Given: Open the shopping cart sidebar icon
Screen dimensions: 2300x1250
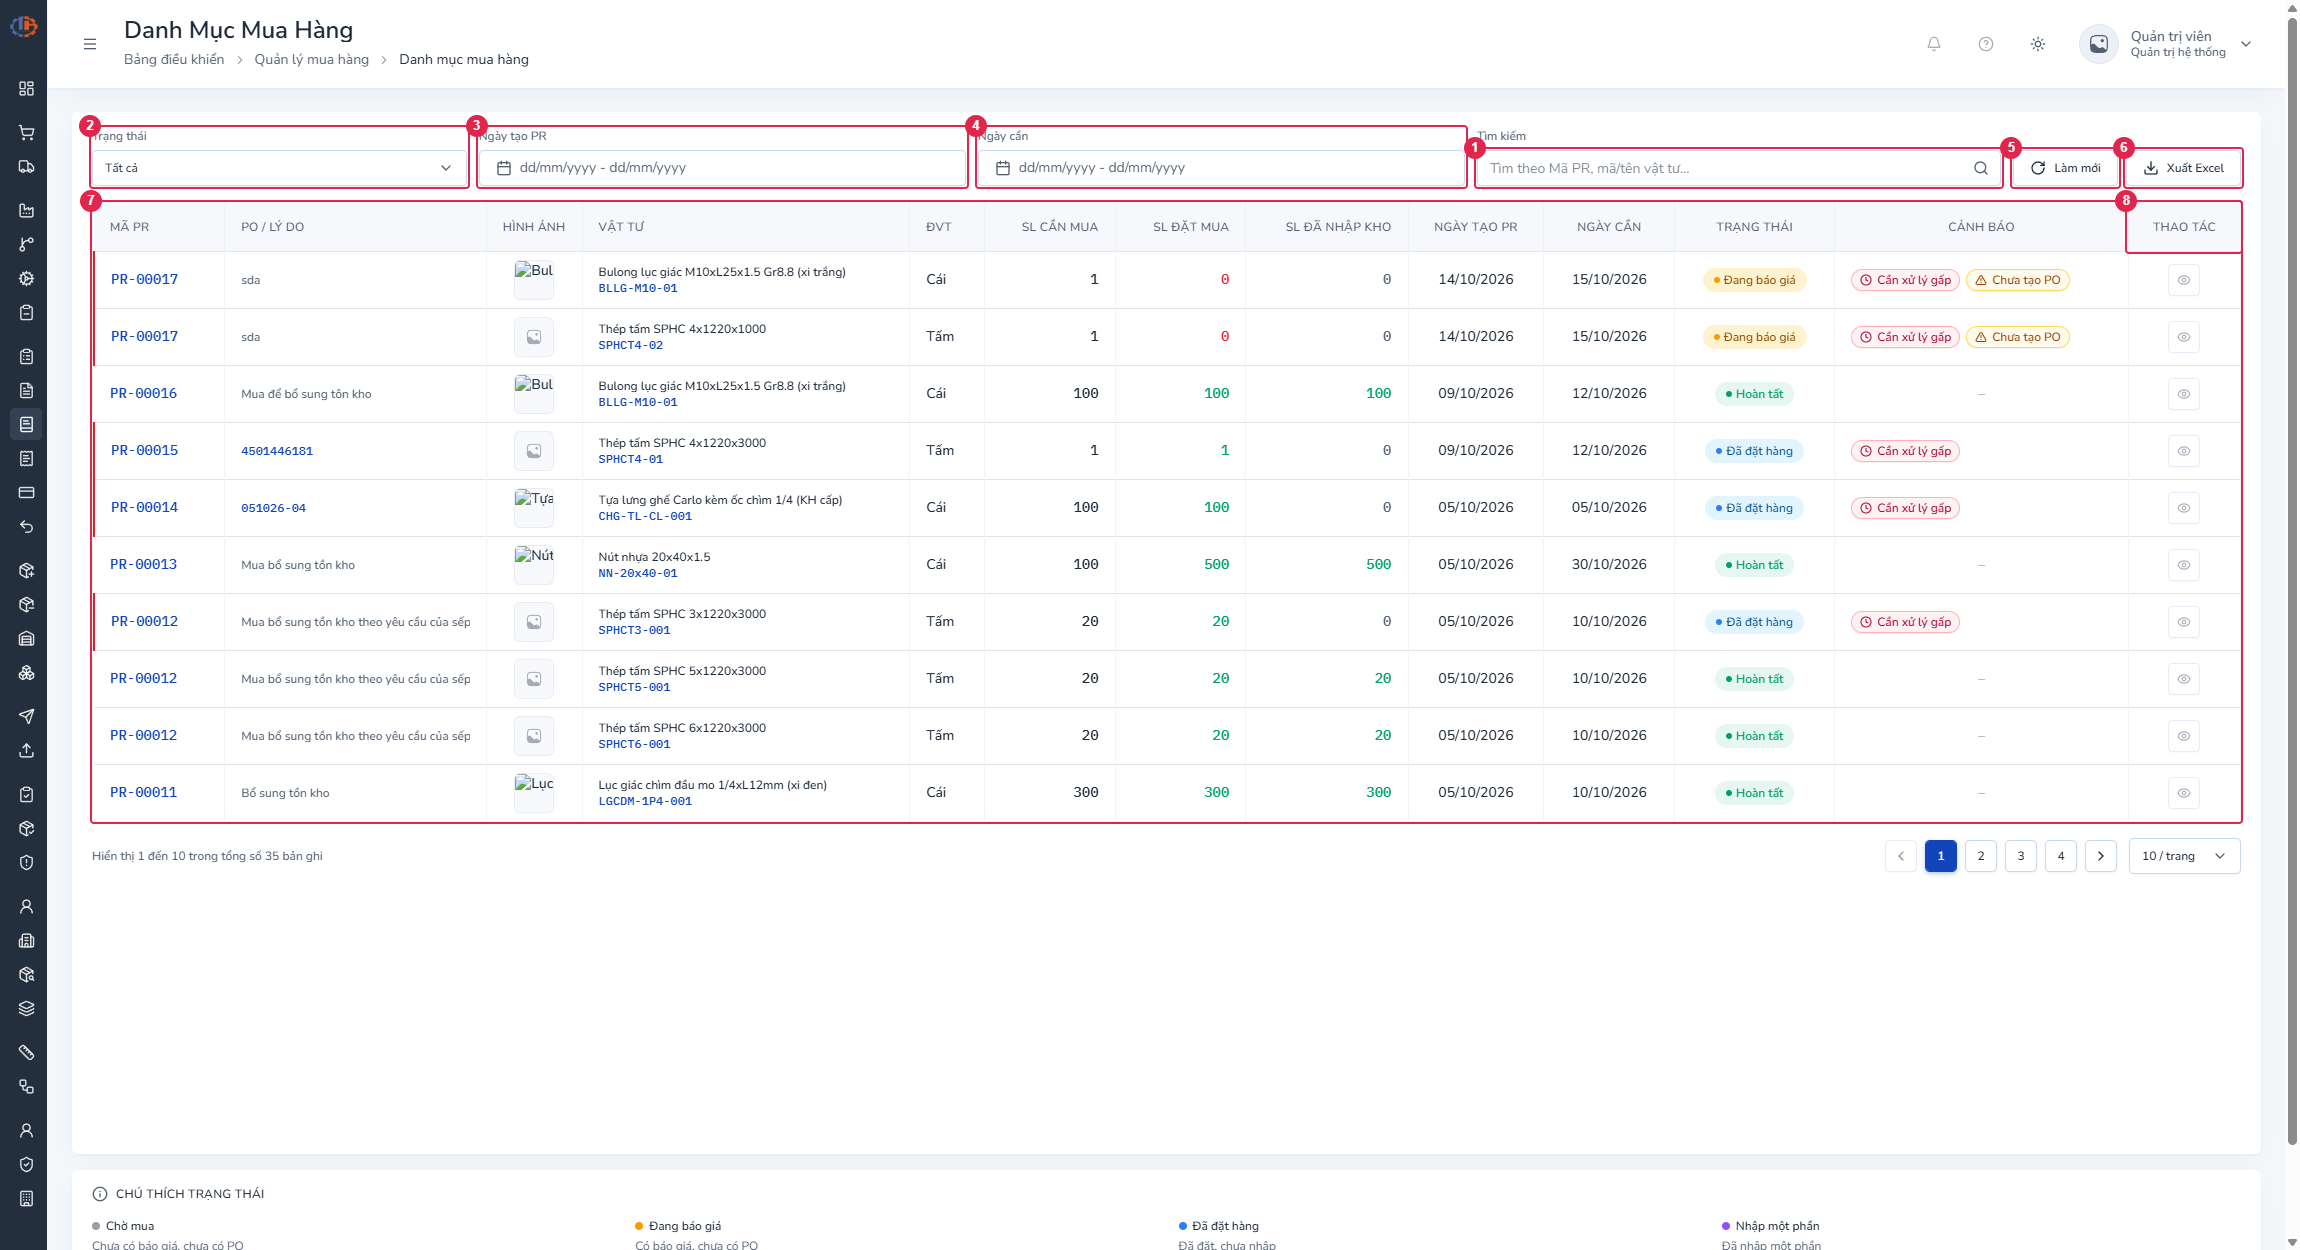Looking at the screenshot, I should (26, 132).
